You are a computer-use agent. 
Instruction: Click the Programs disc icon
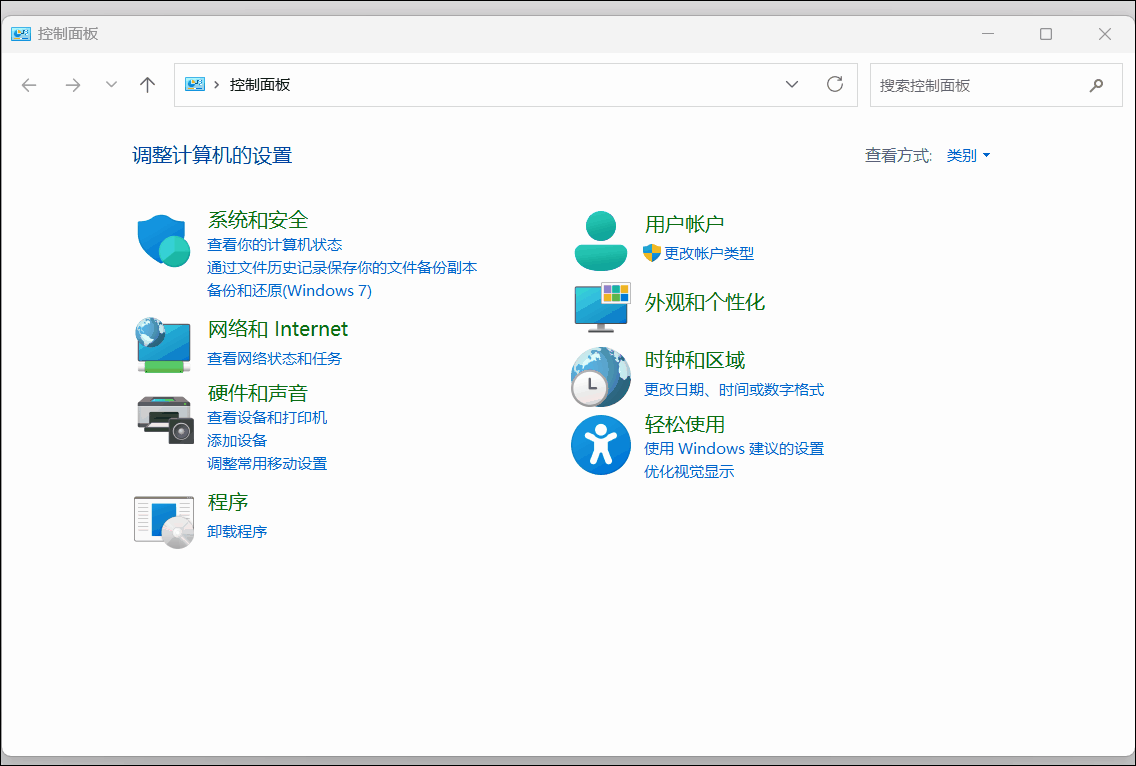[163, 520]
